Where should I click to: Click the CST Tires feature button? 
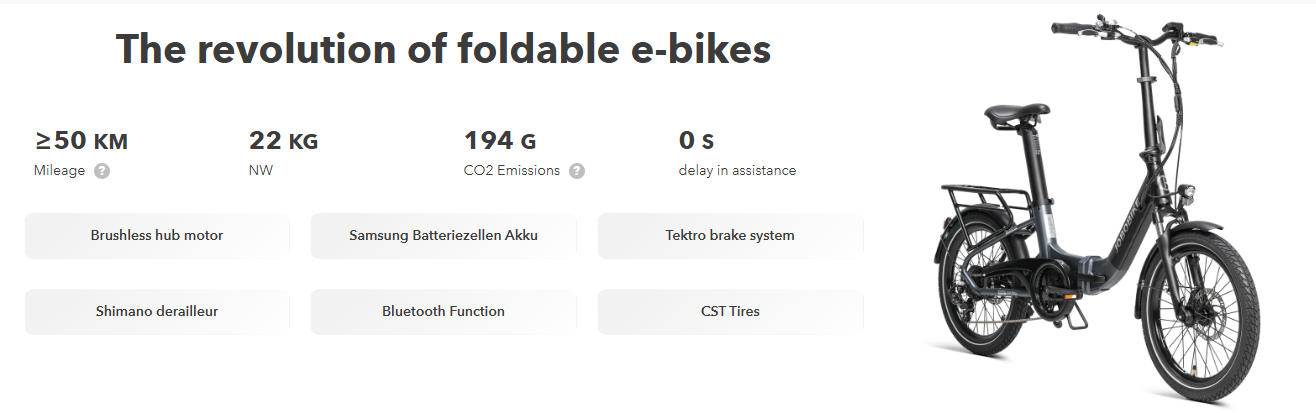point(730,311)
